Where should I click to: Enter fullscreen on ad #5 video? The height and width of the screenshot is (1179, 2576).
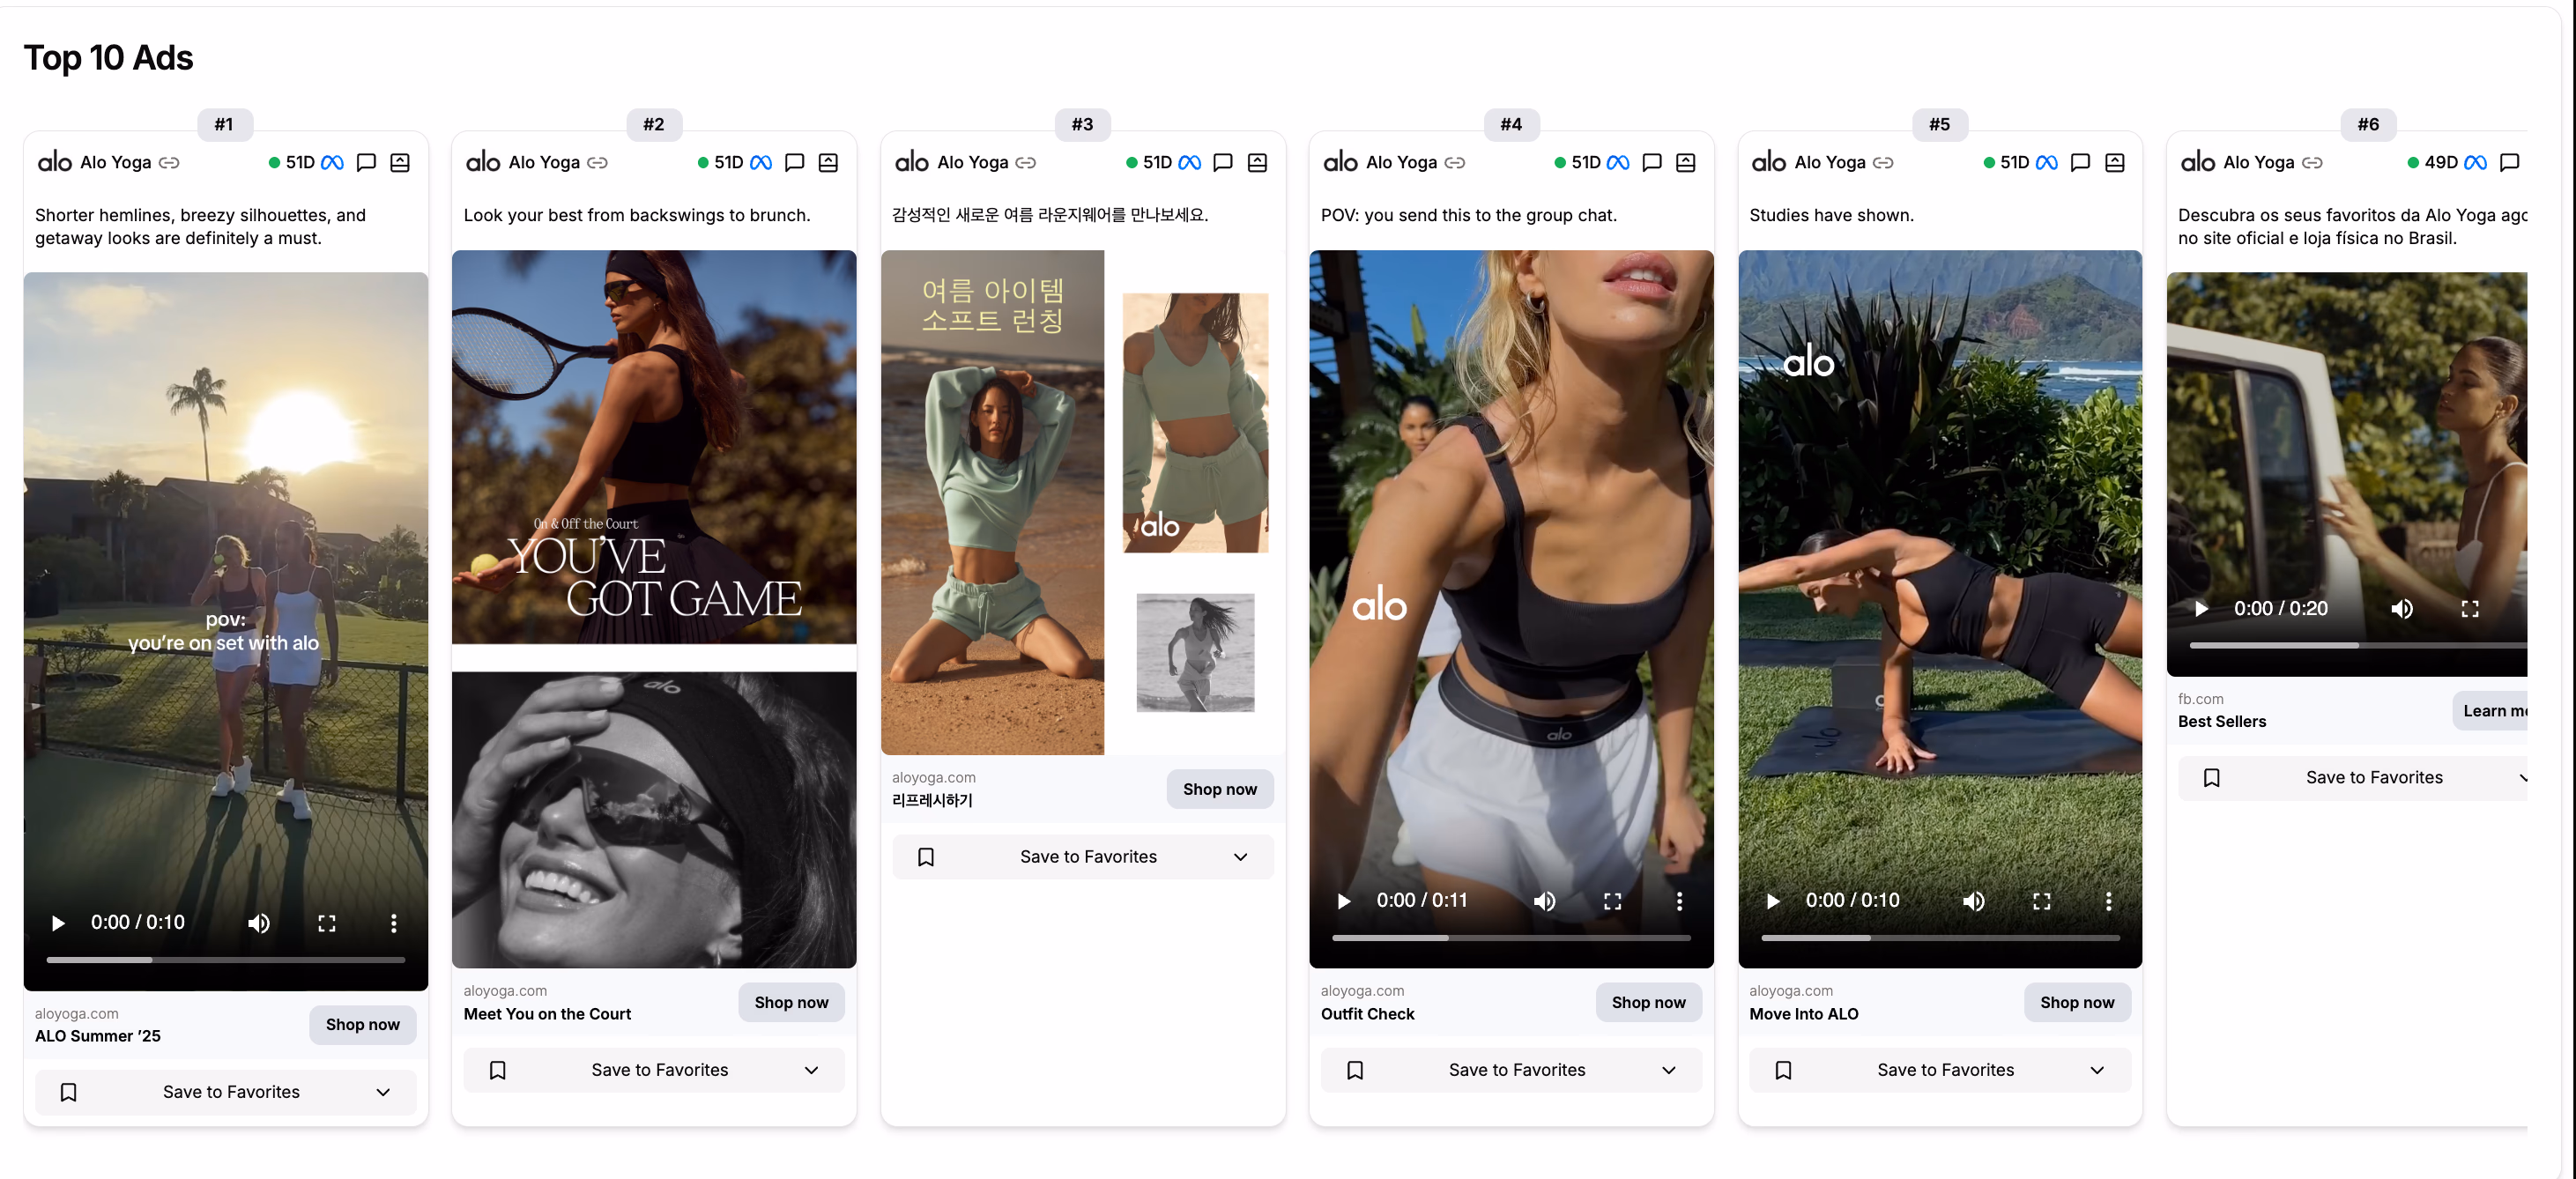tap(2042, 901)
